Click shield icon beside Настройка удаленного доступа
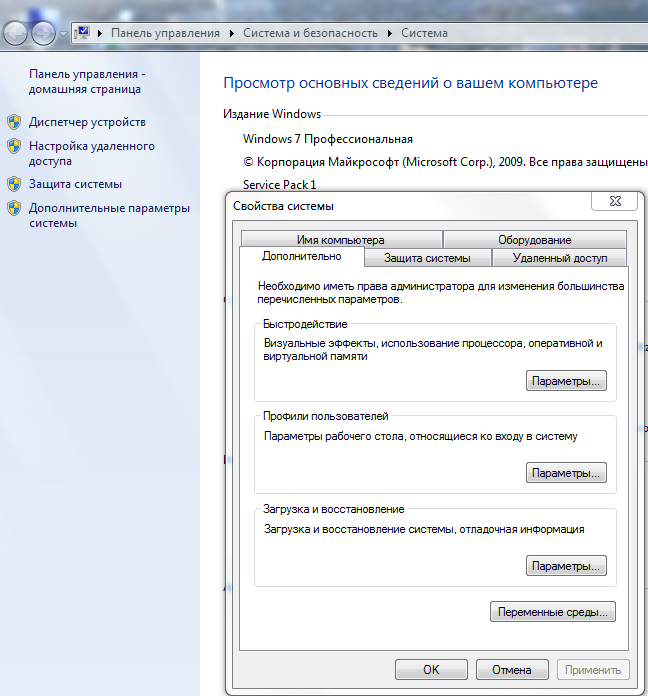 click(14, 146)
